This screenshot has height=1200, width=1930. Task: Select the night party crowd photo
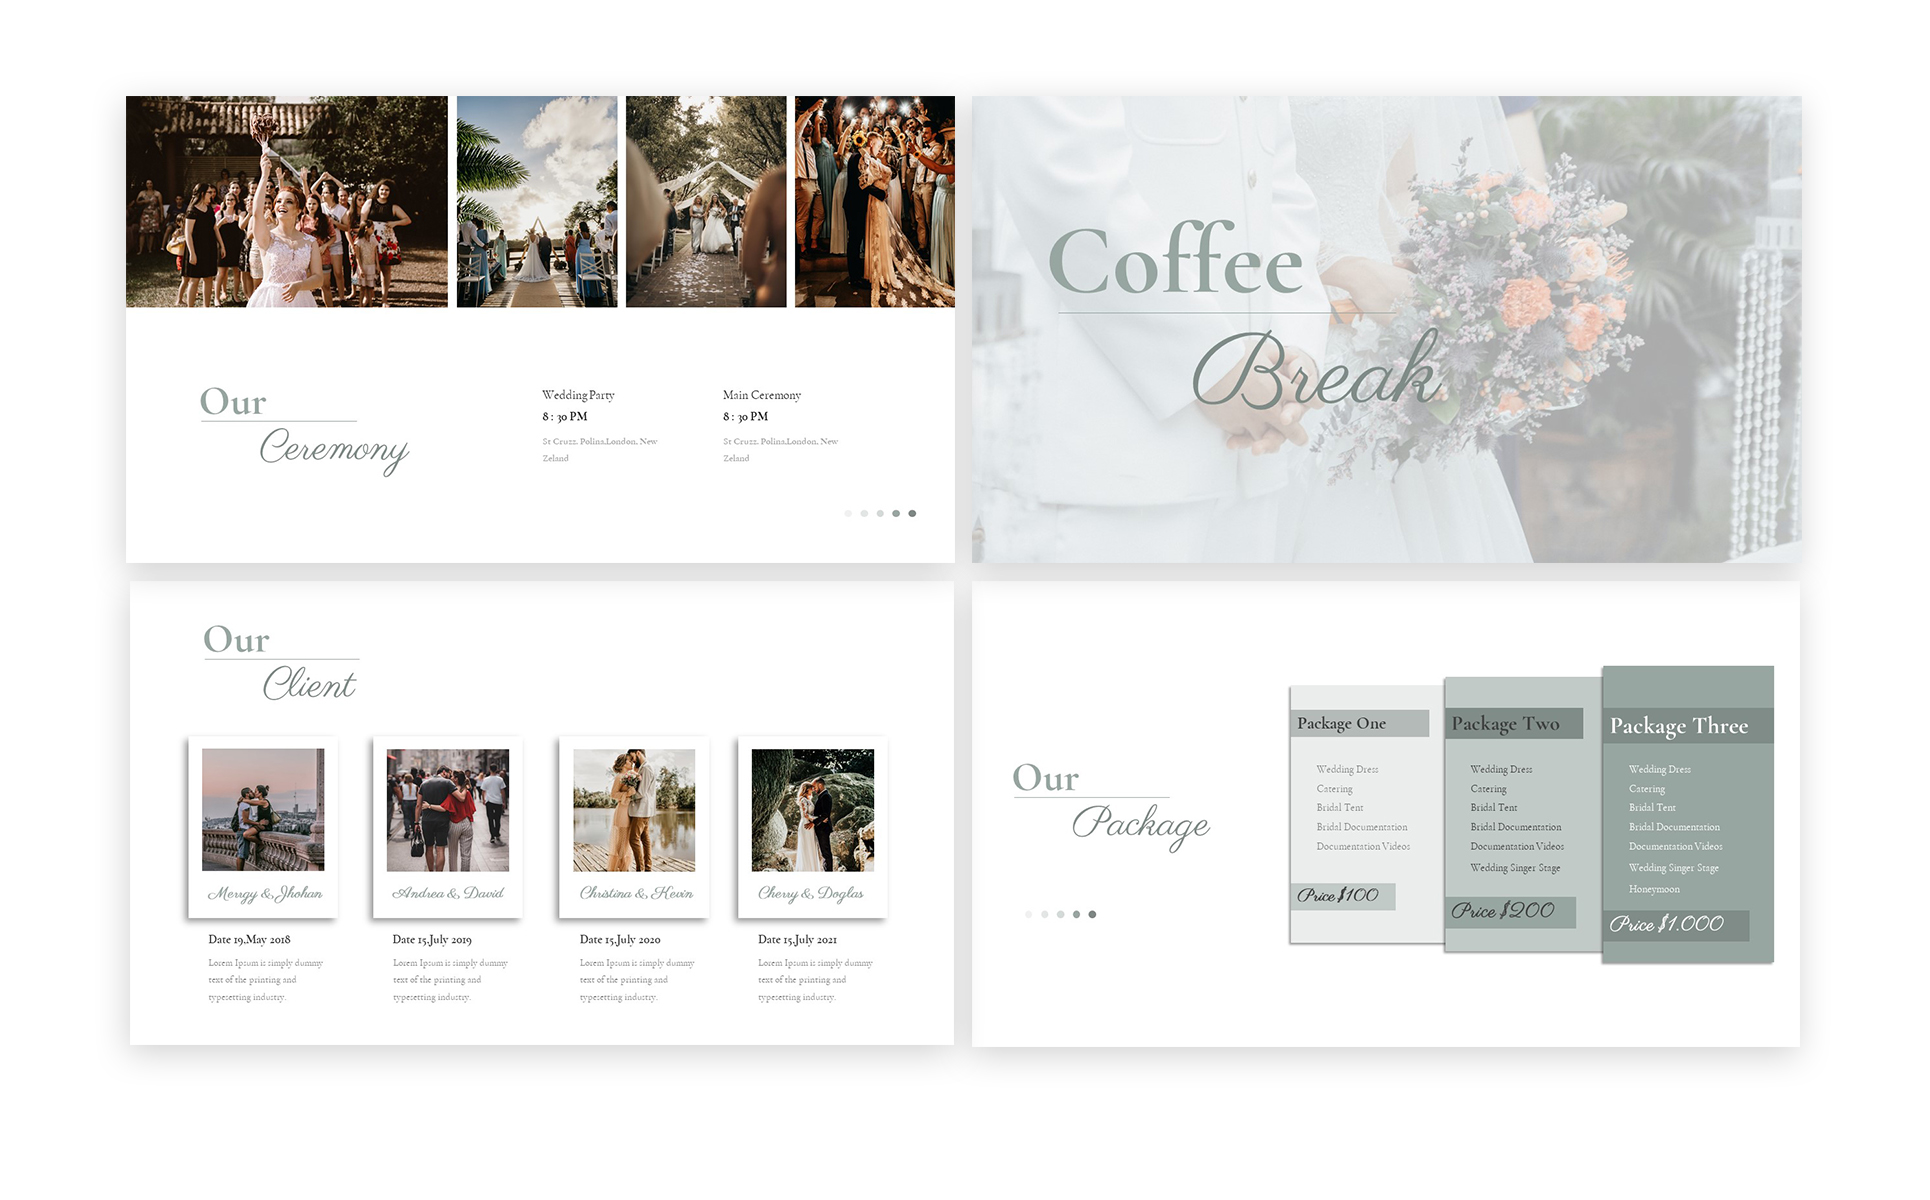pos(875,201)
